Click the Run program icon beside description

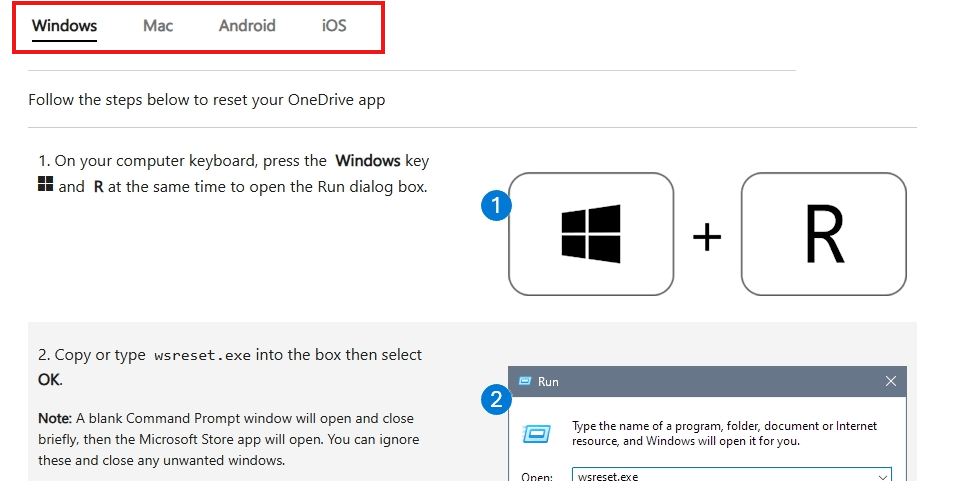[x=537, y=434]
